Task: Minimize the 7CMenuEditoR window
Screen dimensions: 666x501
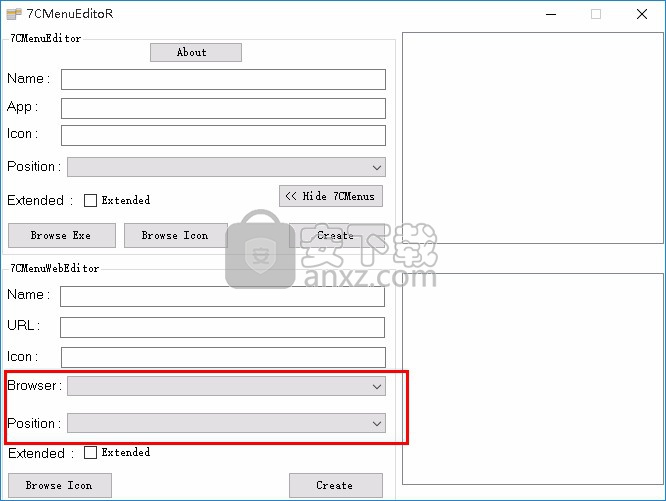Action: (x=551, y=14)
